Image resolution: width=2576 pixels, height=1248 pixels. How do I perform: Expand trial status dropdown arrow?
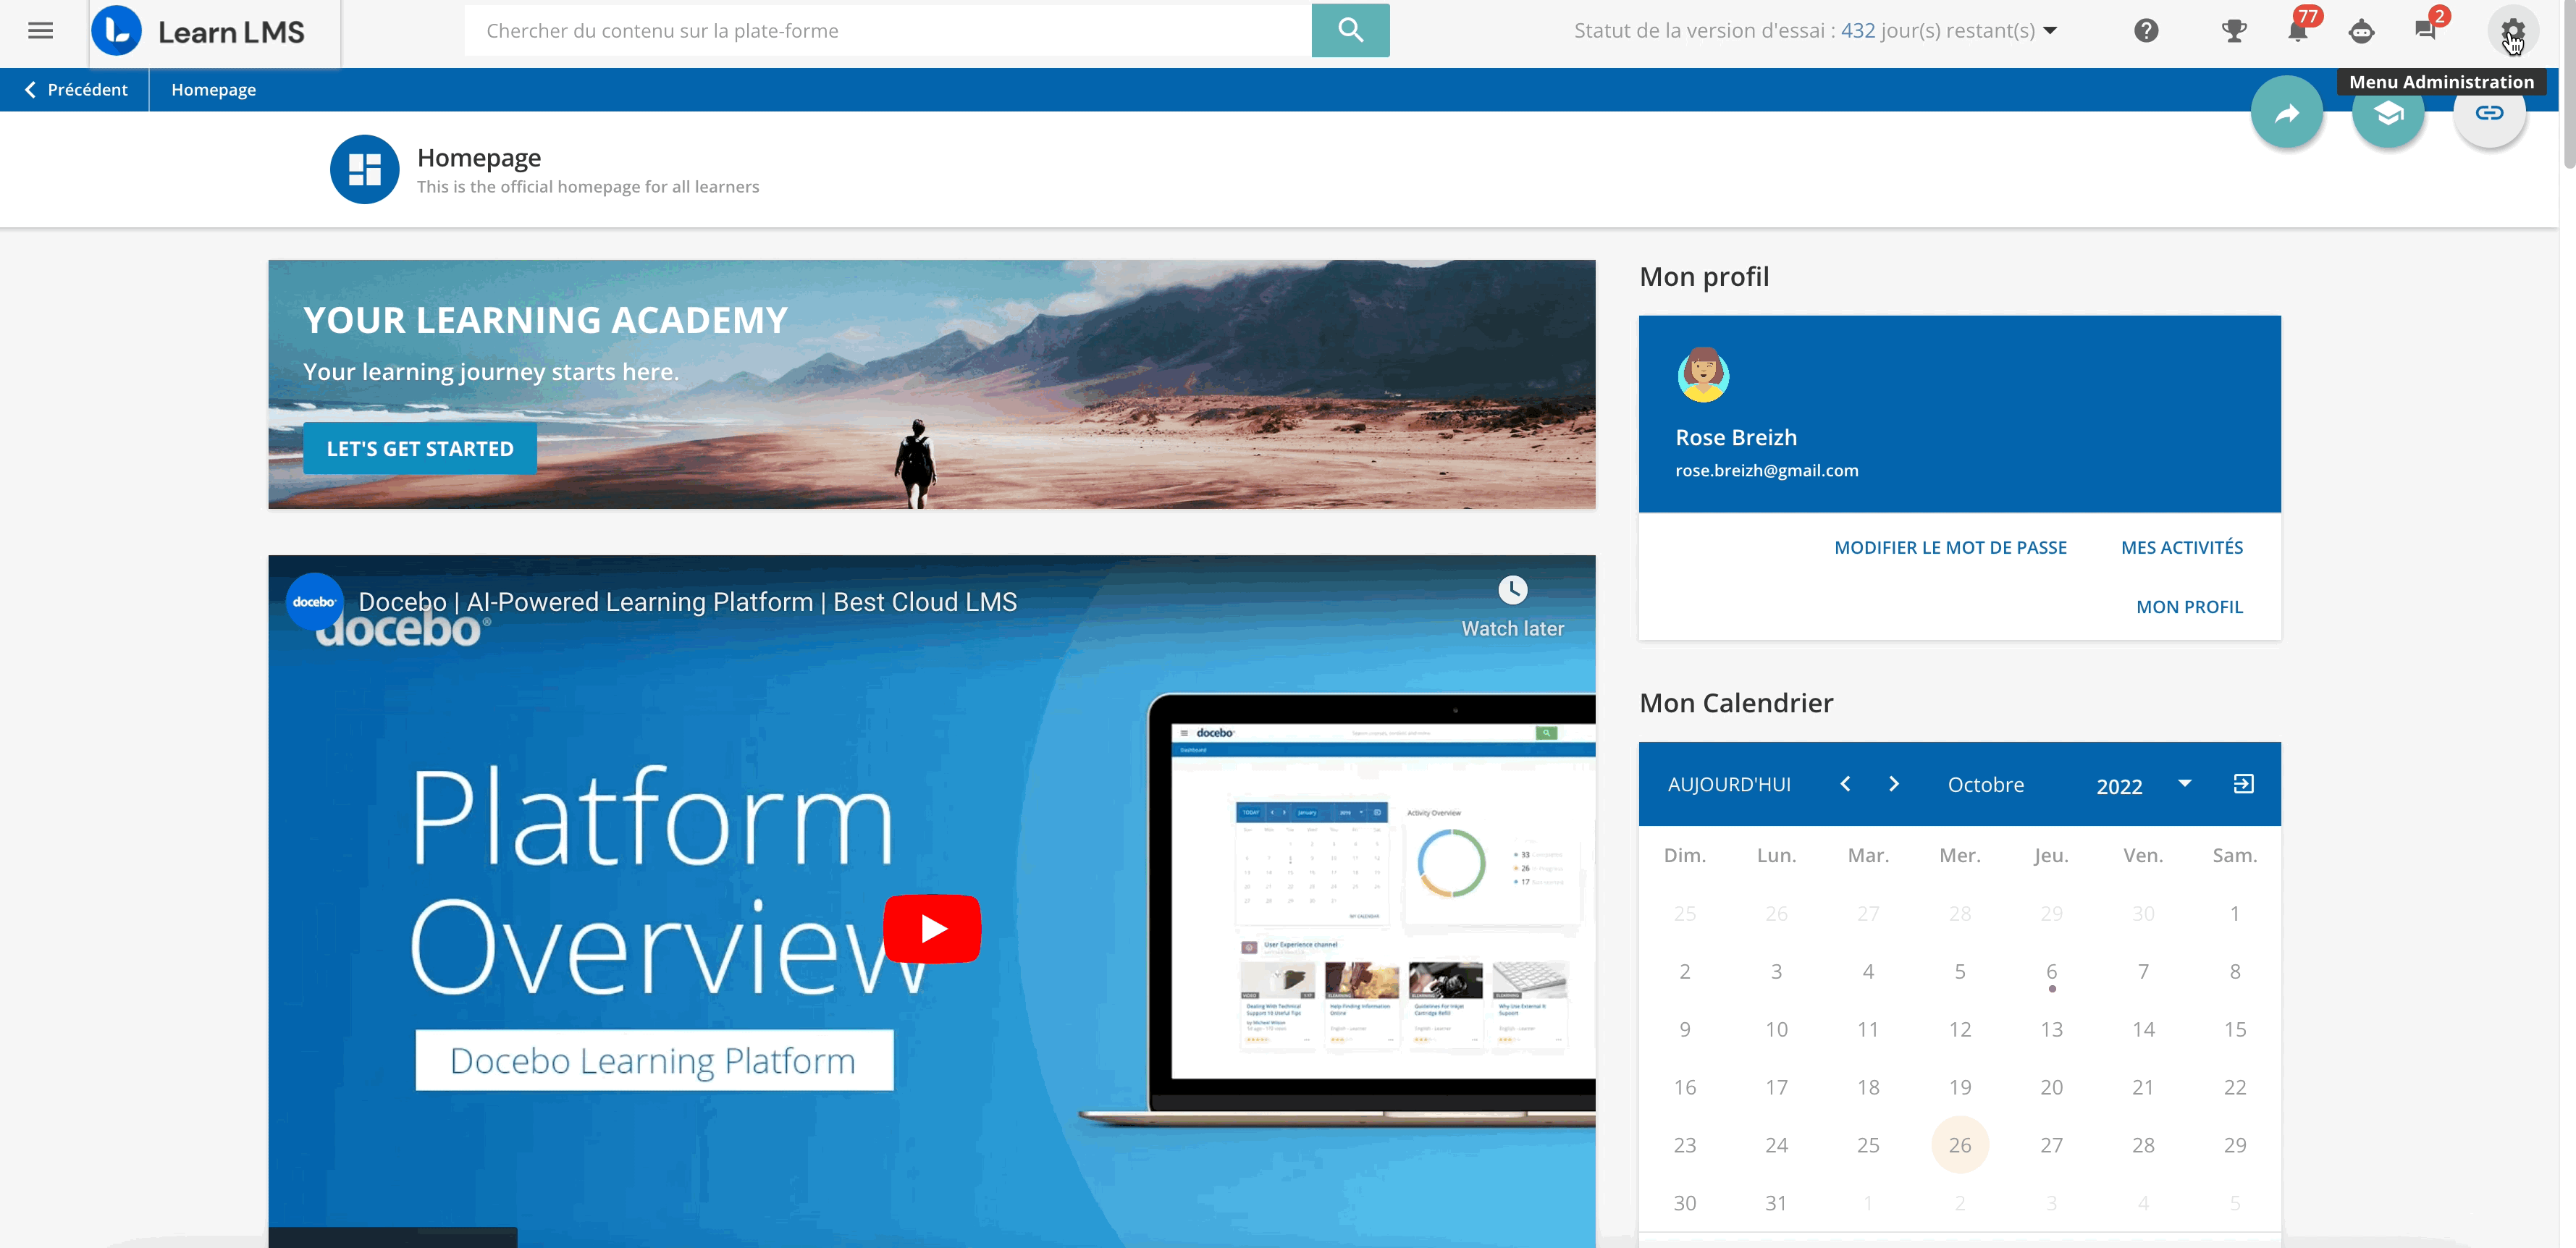pos(2050,31)
